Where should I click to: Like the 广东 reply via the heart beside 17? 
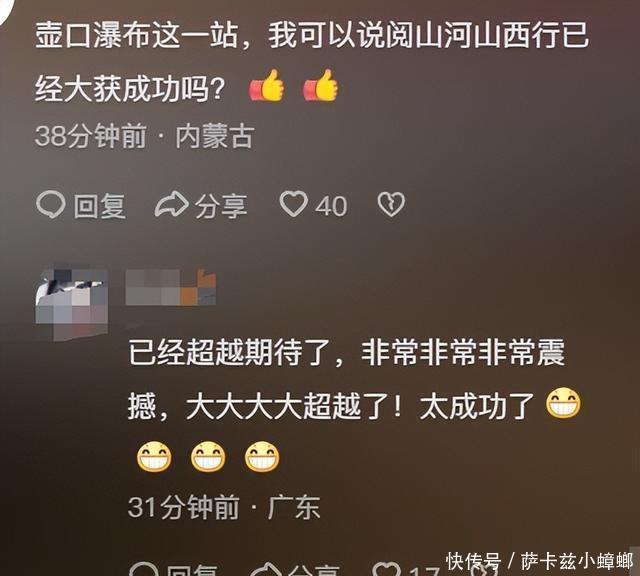point(387,569)
